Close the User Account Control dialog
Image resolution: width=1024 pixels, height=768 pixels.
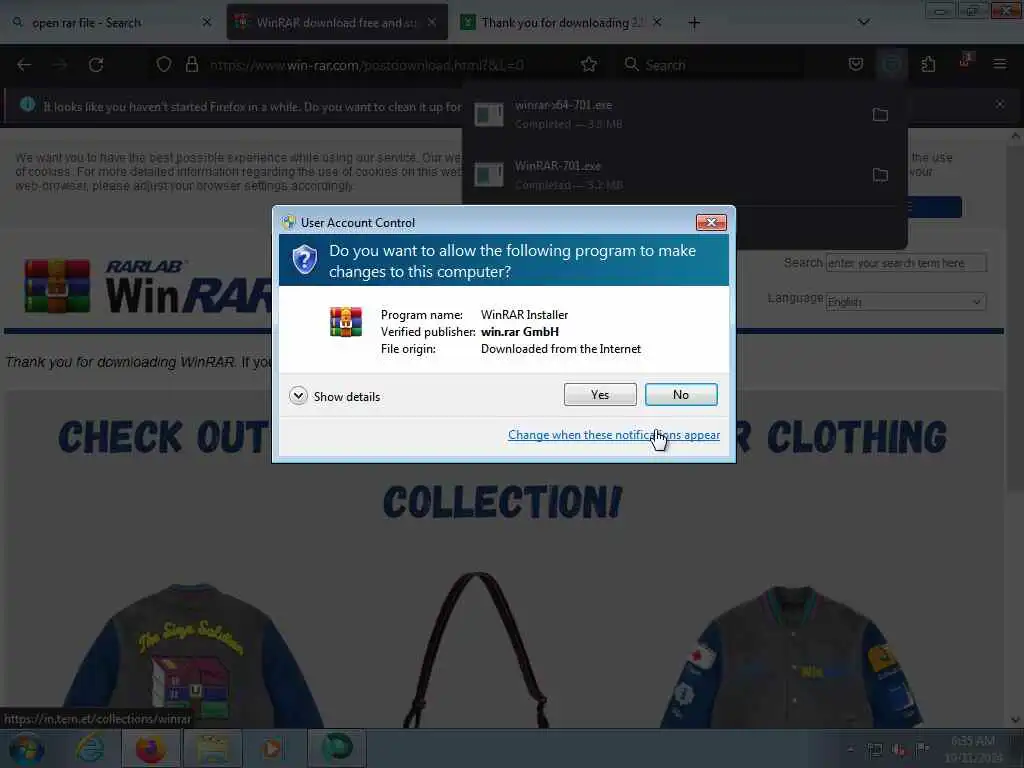[711, 223]
